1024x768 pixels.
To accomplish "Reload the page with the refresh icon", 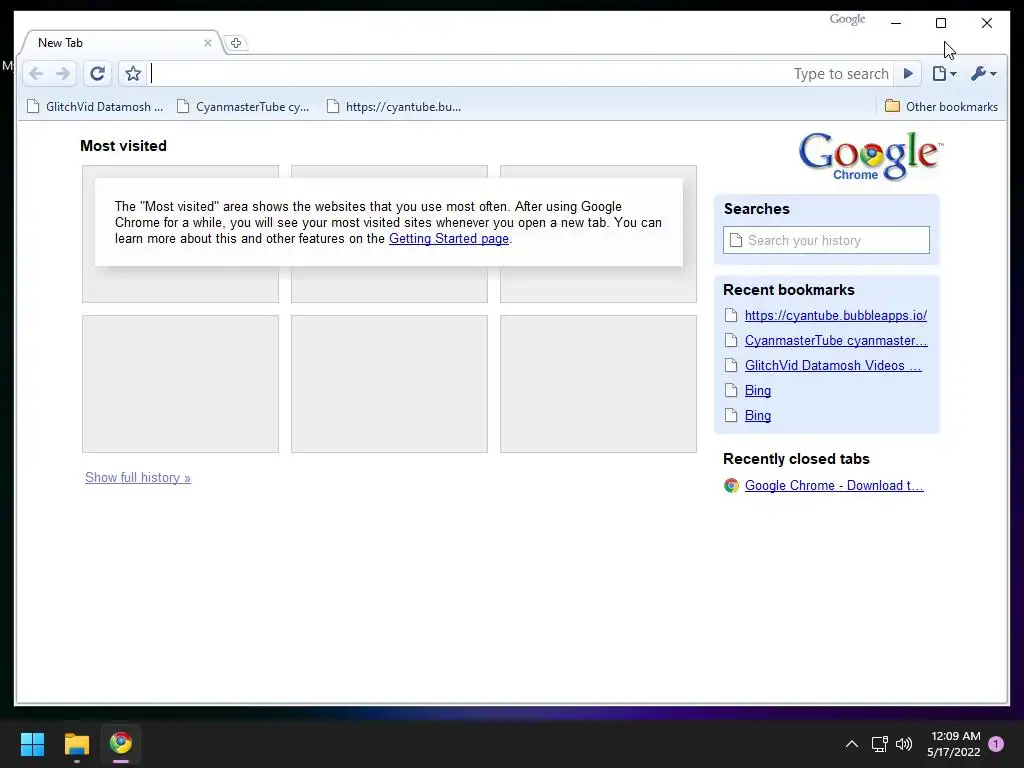I will tap(97, 74).
